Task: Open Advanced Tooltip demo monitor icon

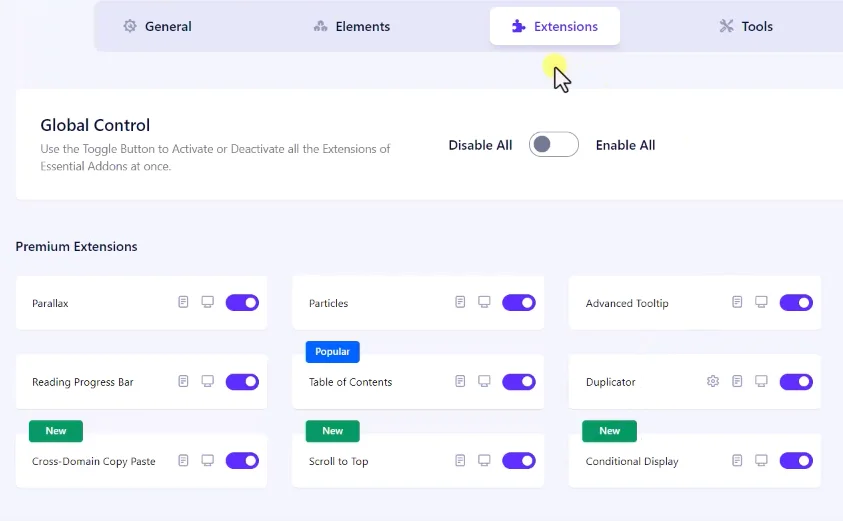Action: (761, 302)
